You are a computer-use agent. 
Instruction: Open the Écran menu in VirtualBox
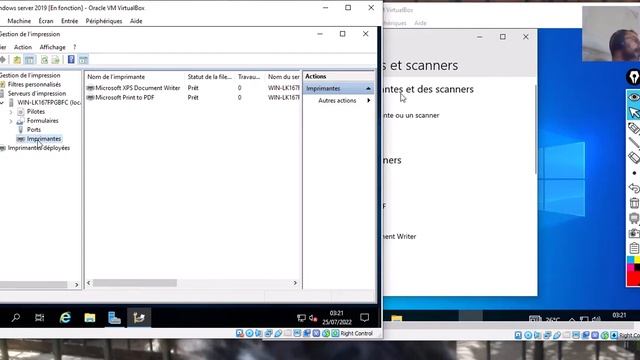pos(46,21)
